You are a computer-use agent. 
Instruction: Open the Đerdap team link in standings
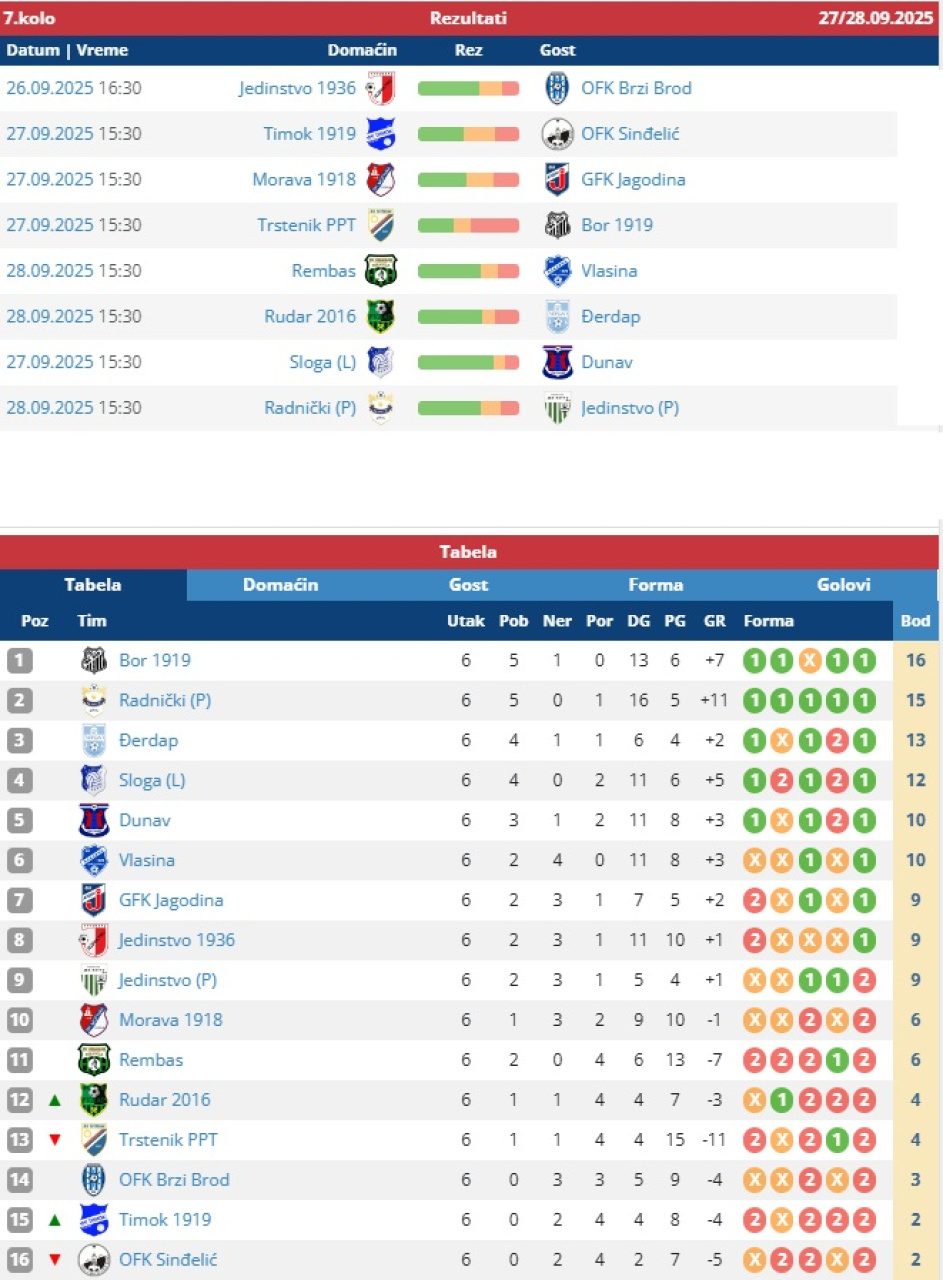[148, 740]
